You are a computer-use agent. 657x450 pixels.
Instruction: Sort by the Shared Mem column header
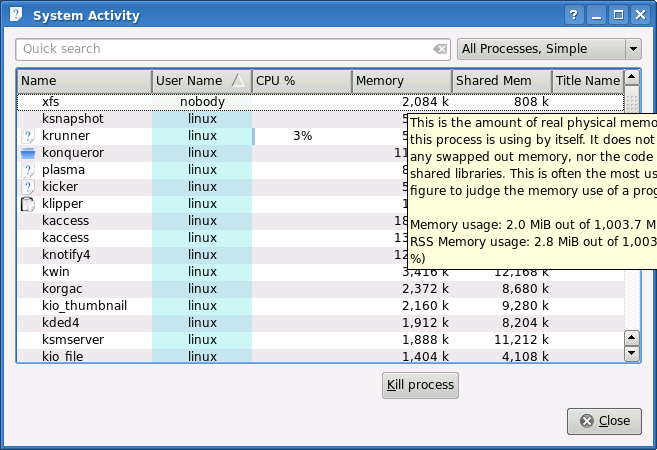click(x=502, y=81)
